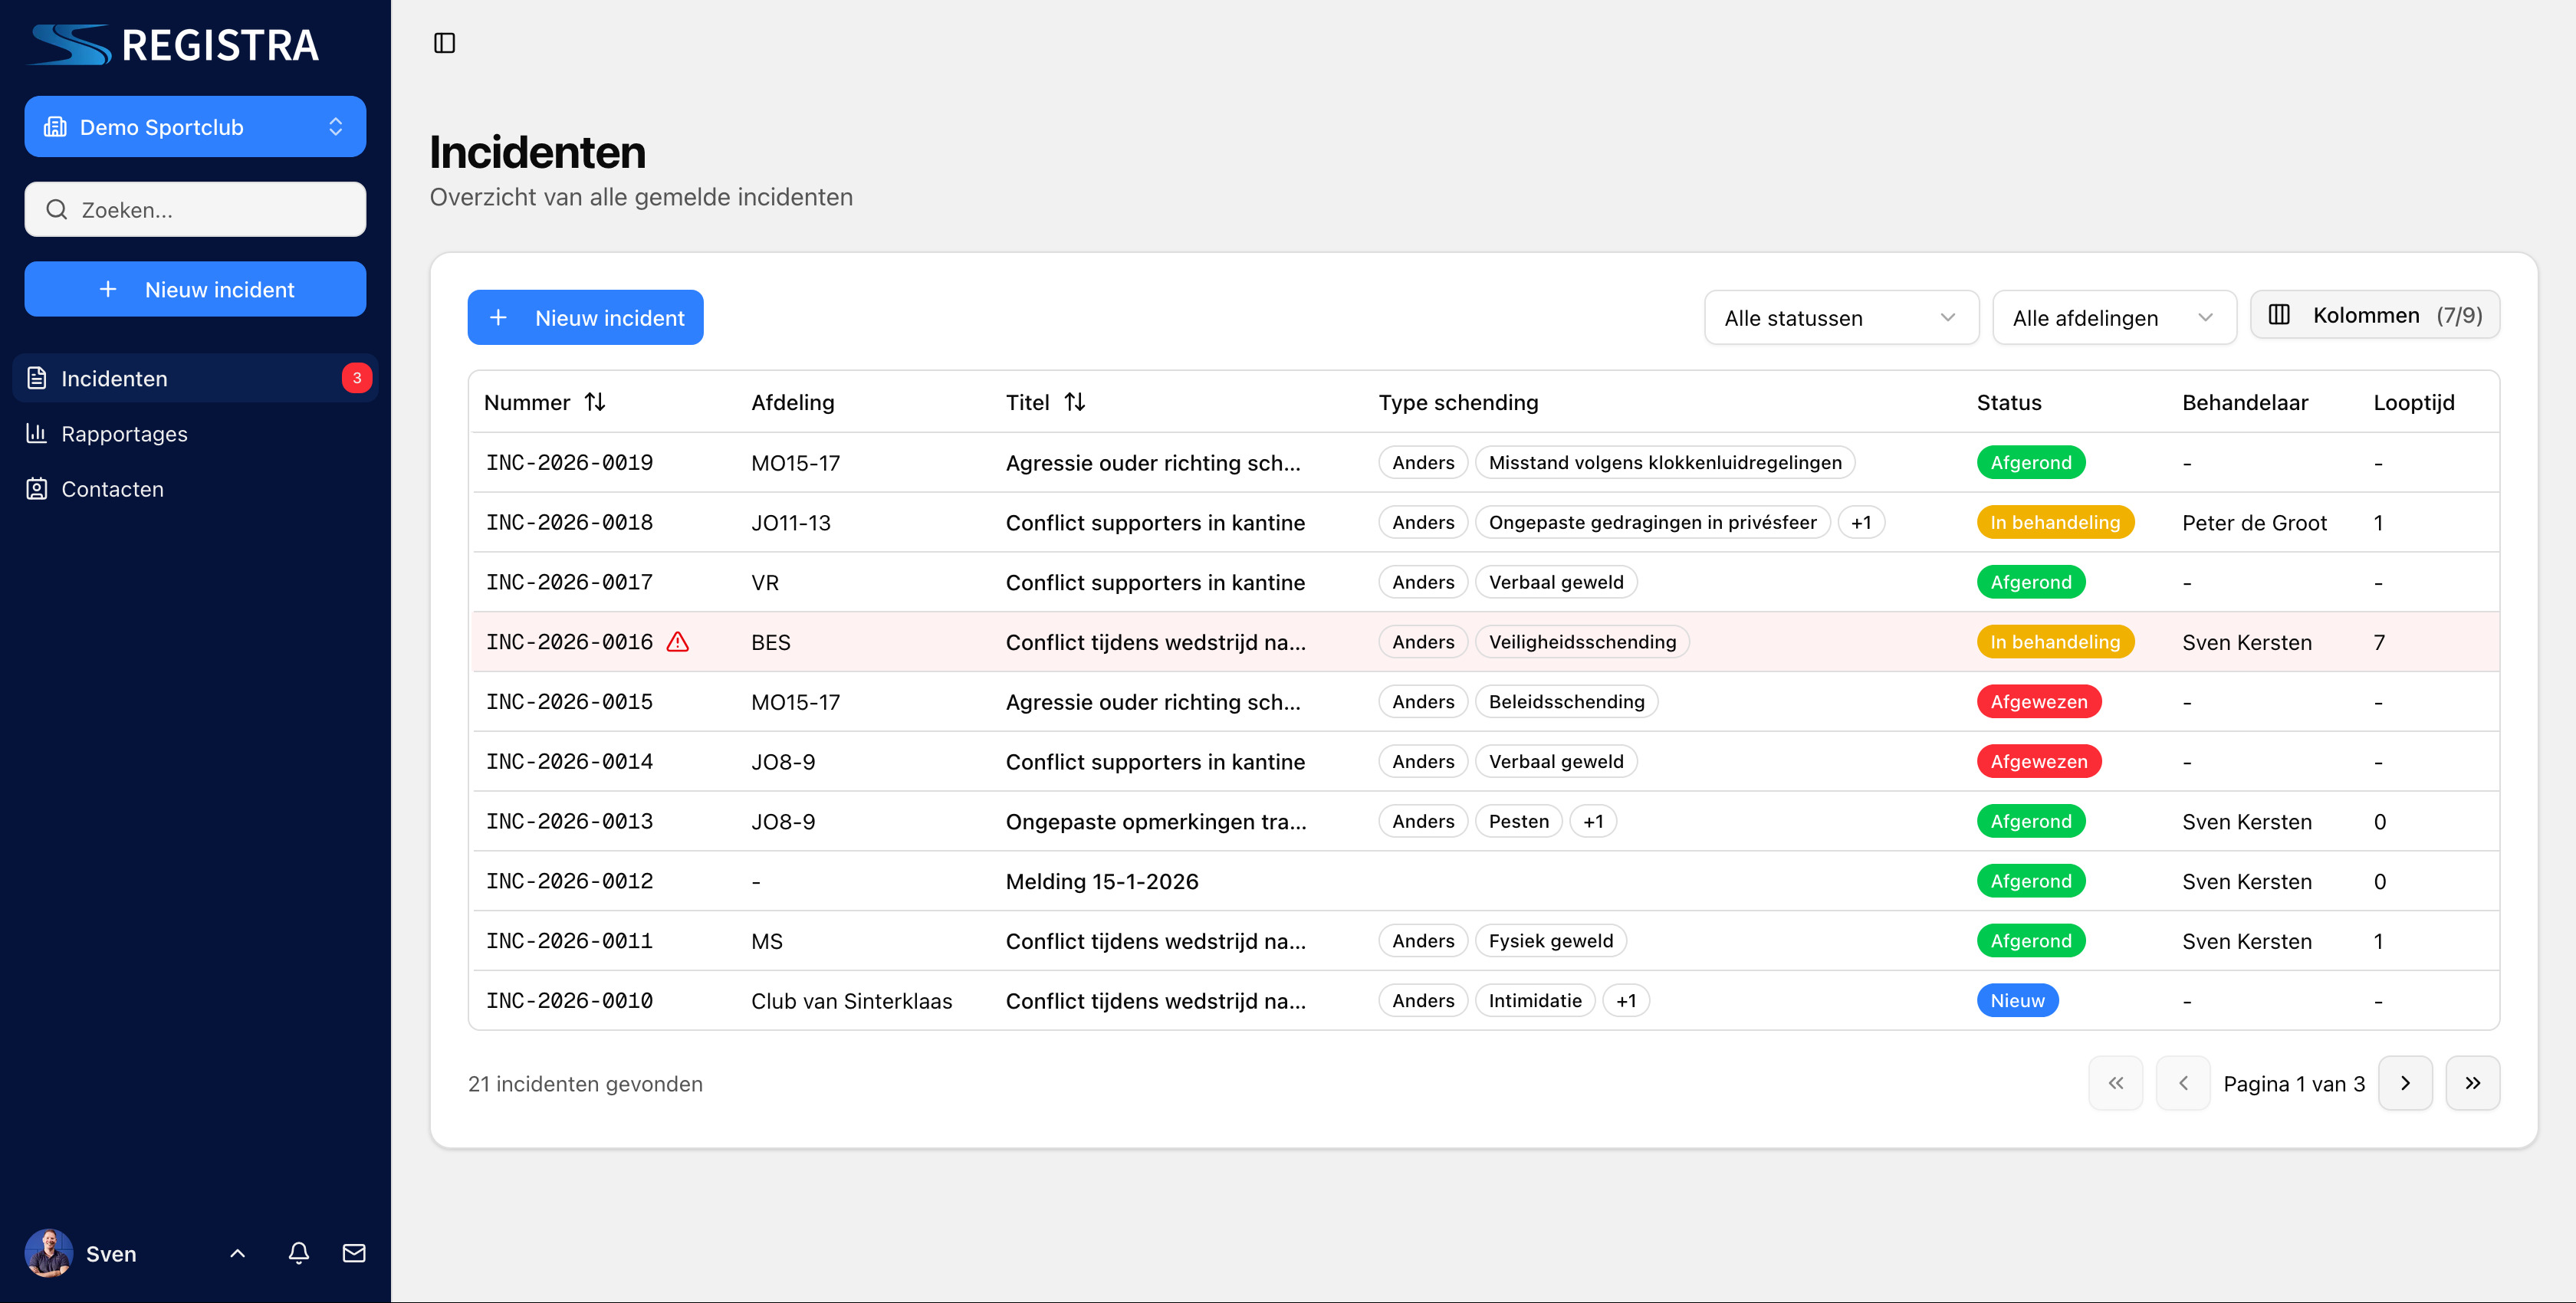Open messages via the envelope icon
Viewport: 2576px width, 1303px height.
(354, 1253)
